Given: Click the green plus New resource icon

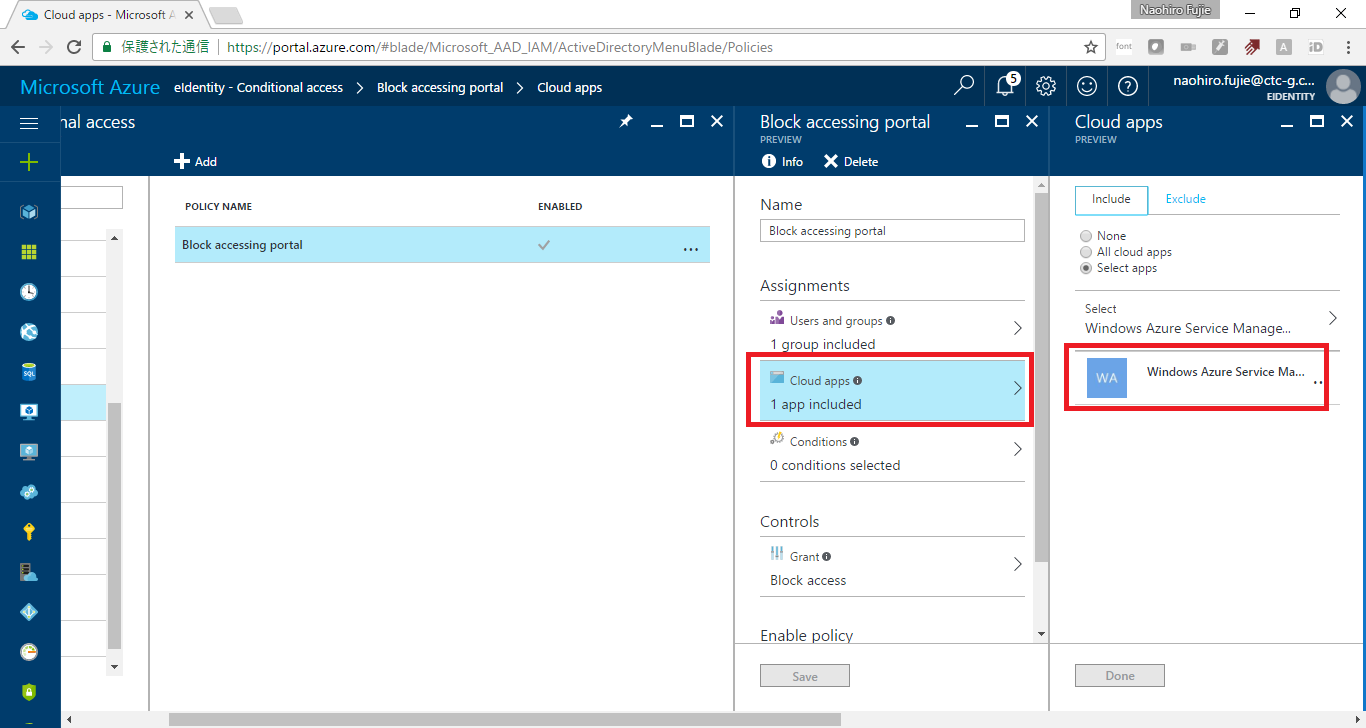Looking at the screenshot, I should [x=29, y=162].
